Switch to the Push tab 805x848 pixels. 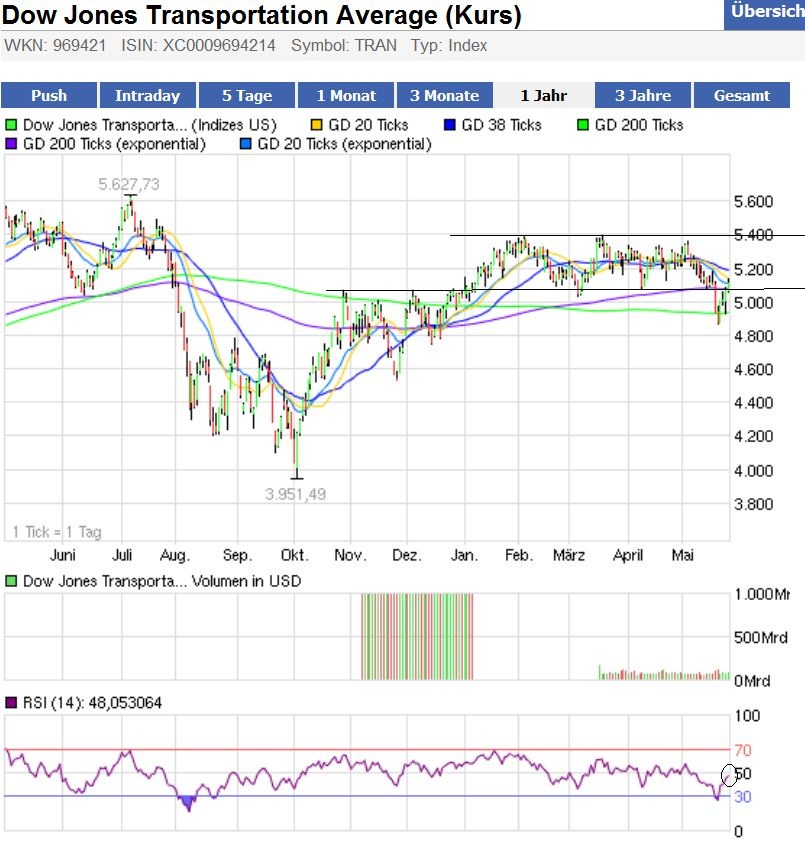coord(49,96)
